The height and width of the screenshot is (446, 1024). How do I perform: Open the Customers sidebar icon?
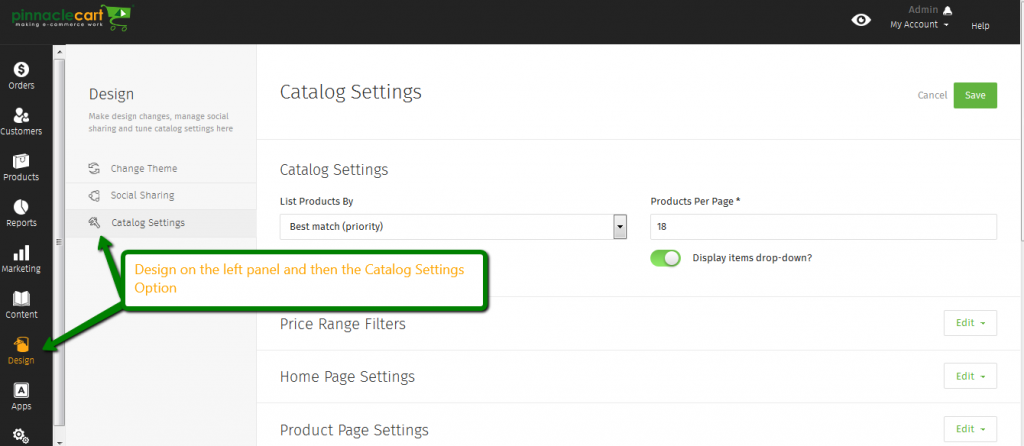point(22,115)
